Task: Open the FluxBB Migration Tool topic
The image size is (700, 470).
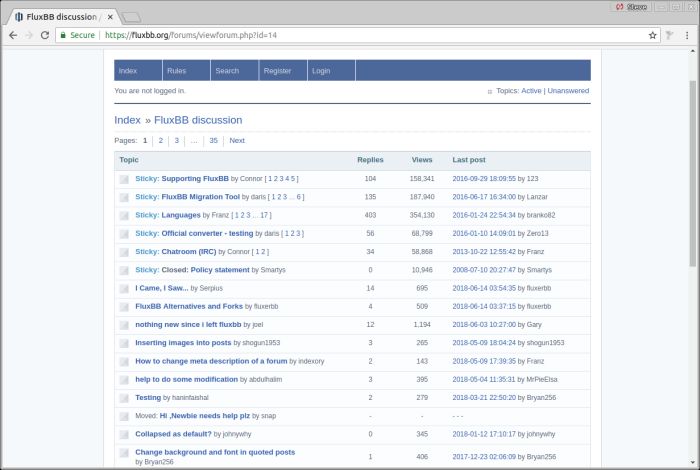Action: point(200,197)
